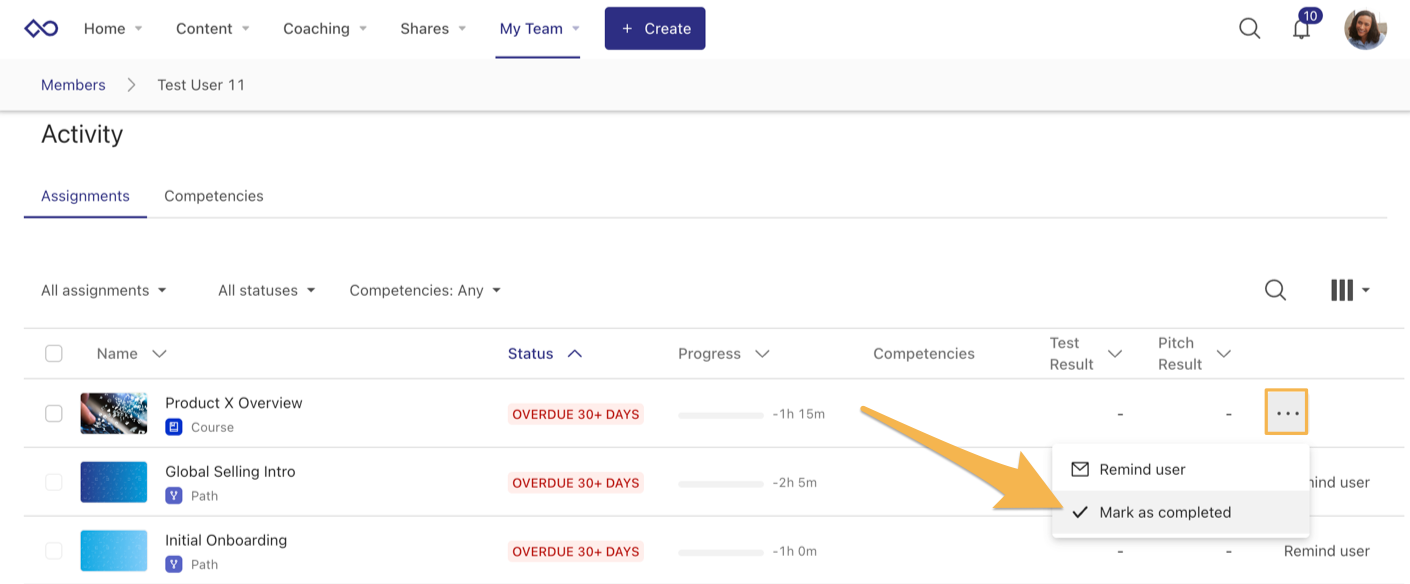The height and width of the screenshot is (584, 1410).
Task: Open the Initial Onboarding thumbnail image
Action: [114, 551]
